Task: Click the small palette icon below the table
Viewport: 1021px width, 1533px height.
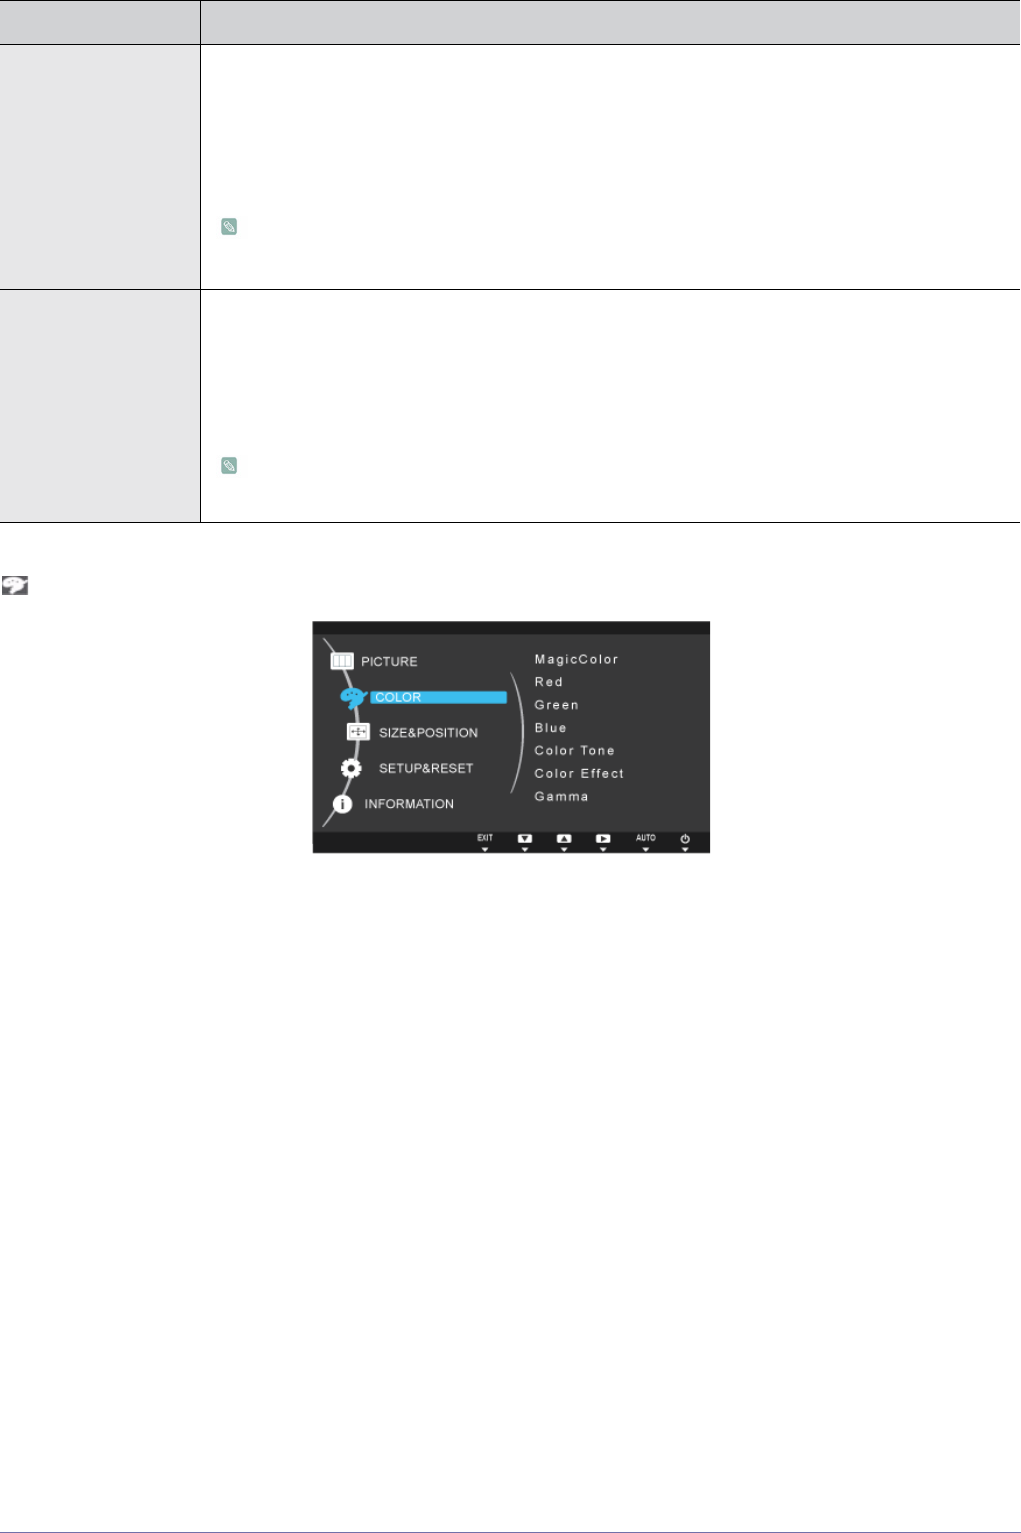Action: [14, 585]
